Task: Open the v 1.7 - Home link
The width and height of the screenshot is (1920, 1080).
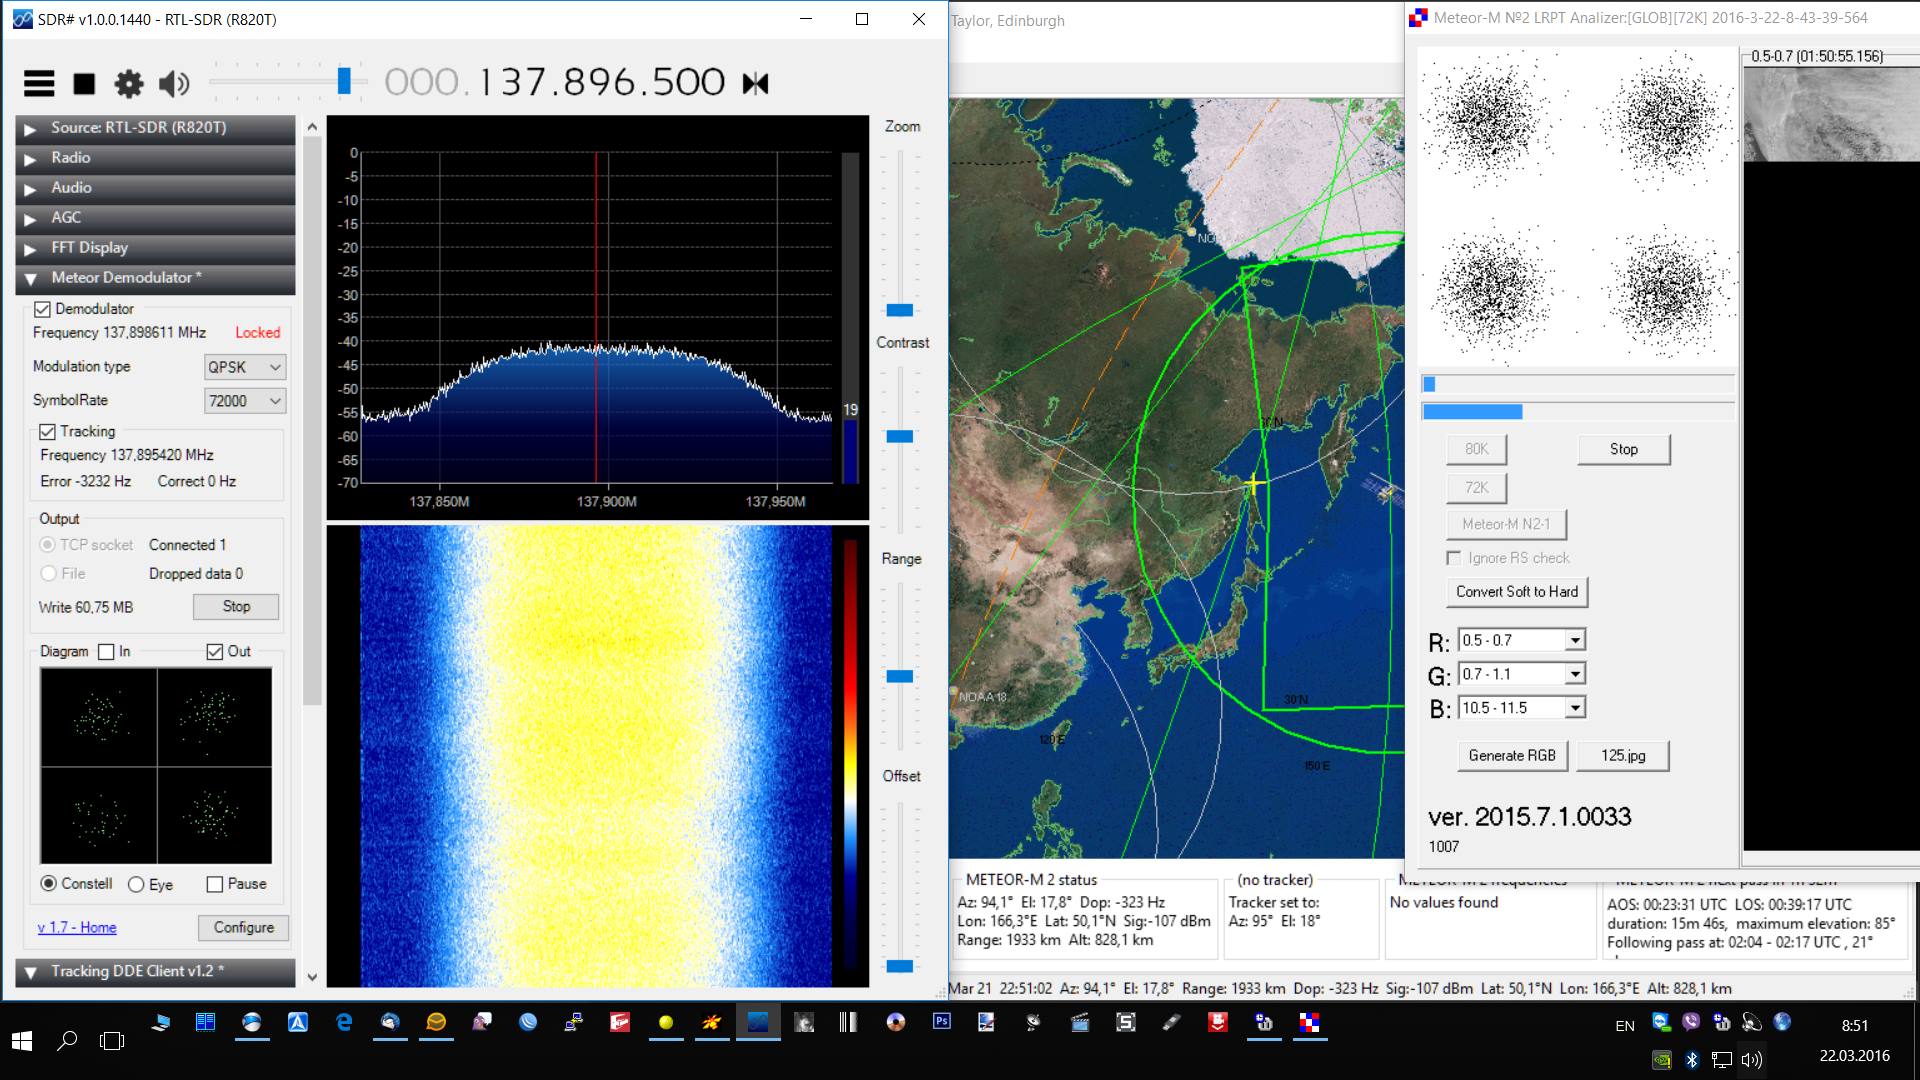Action: click(x=77, y=928)
